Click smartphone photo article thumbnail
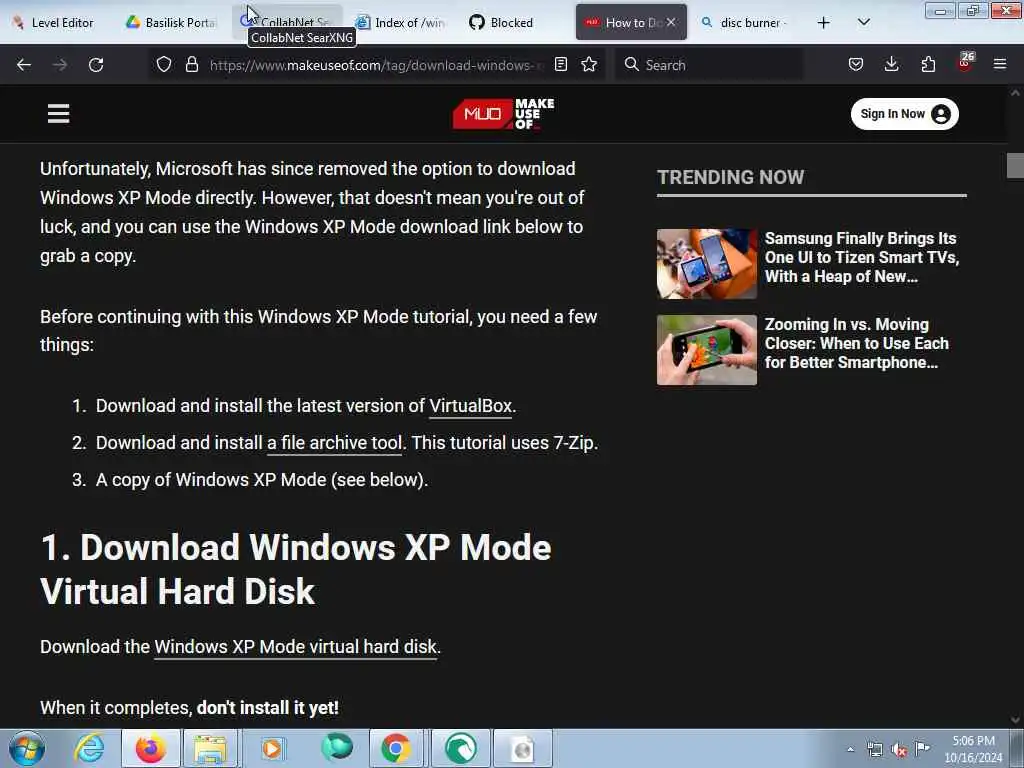The height and width of the screenshot is (768, 1024). click(x=707, y=350)
